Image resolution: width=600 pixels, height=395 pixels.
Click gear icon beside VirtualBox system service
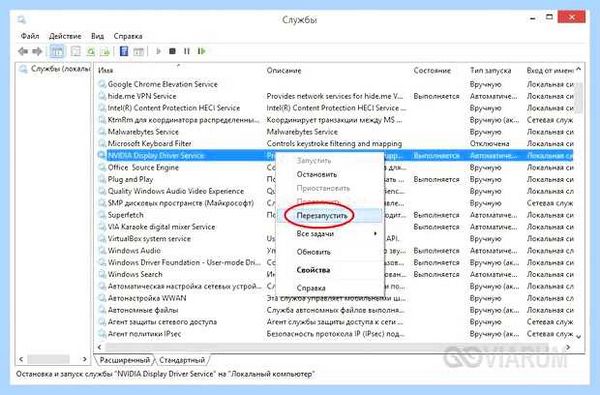[x=102, y=238]
